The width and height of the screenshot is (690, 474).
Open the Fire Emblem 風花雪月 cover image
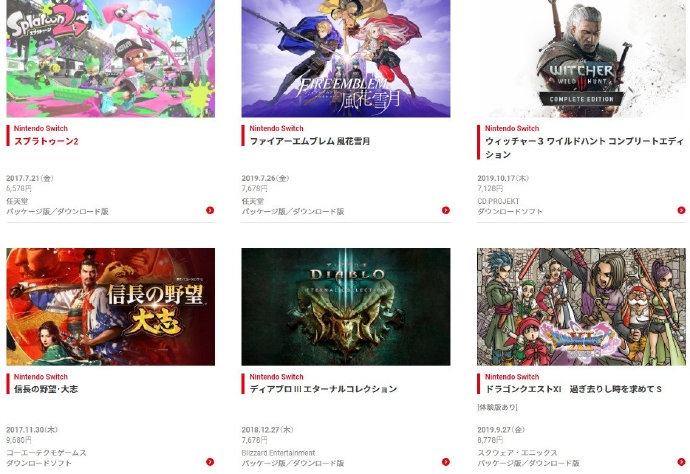coord(346,59)
